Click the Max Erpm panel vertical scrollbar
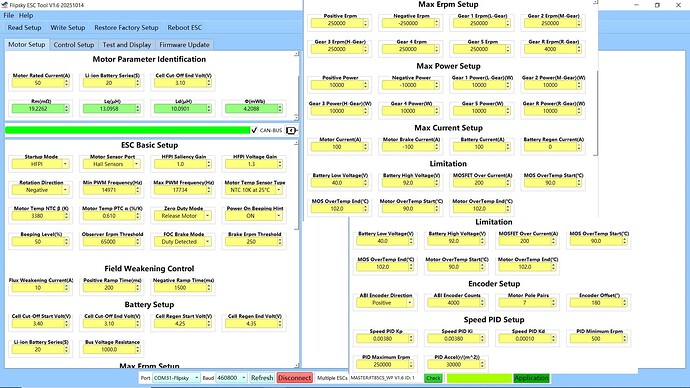Image resolution: width=690 pixels, height=388 pixels. [x=595, y=113]
